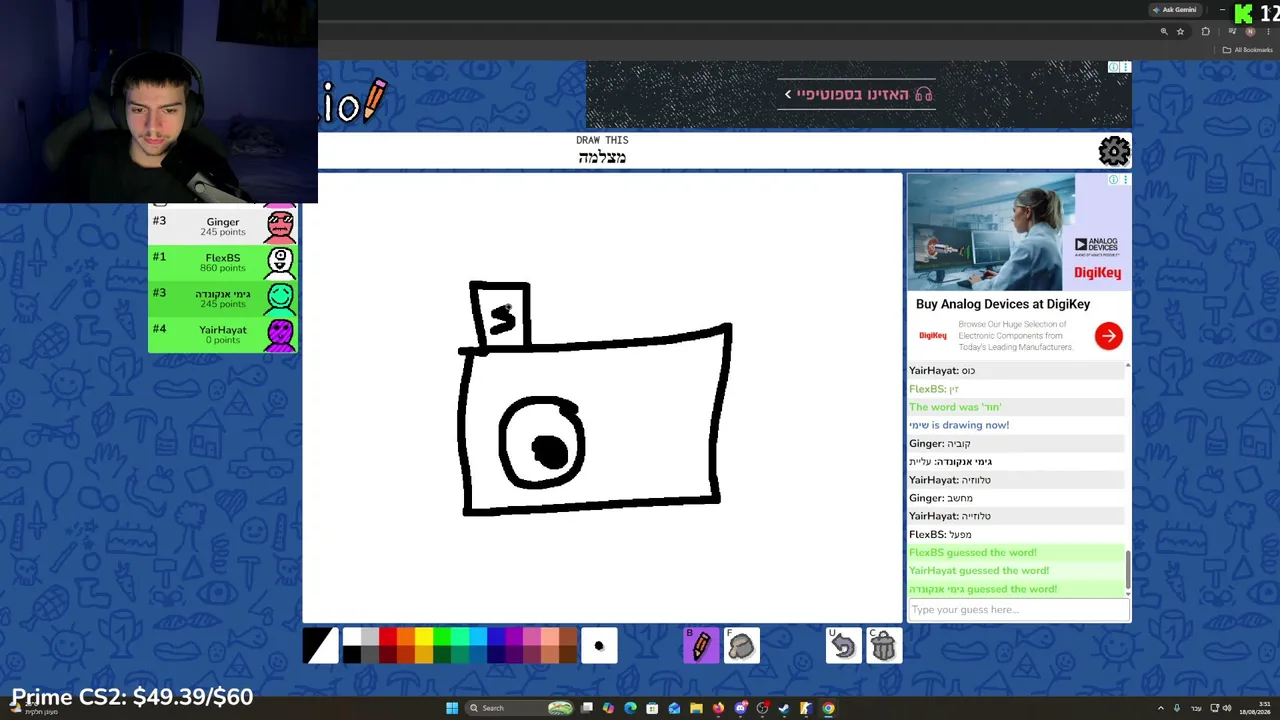Bookmark this page with the star icon
1280x720 pixels.
[x=1180, y=32]
